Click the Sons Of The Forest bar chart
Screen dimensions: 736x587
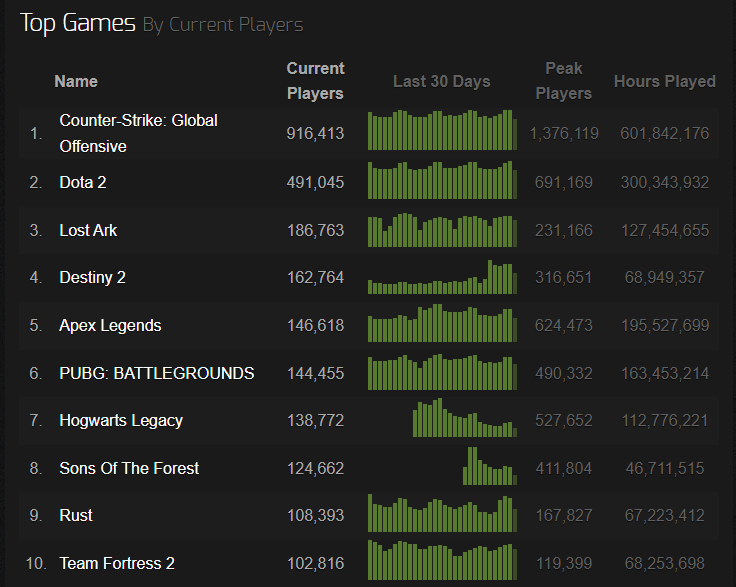click(x=490, y=466)
